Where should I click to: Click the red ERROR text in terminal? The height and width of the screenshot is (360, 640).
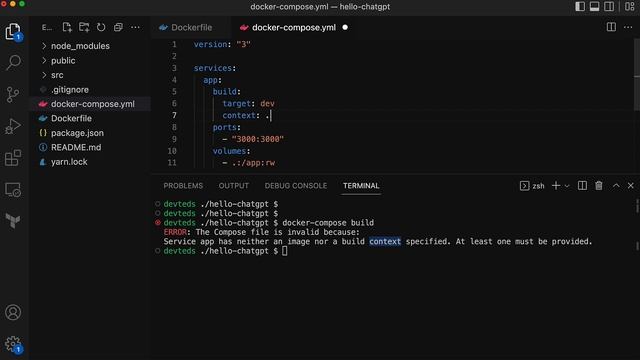pyautogui.click(x=175, y=232)
